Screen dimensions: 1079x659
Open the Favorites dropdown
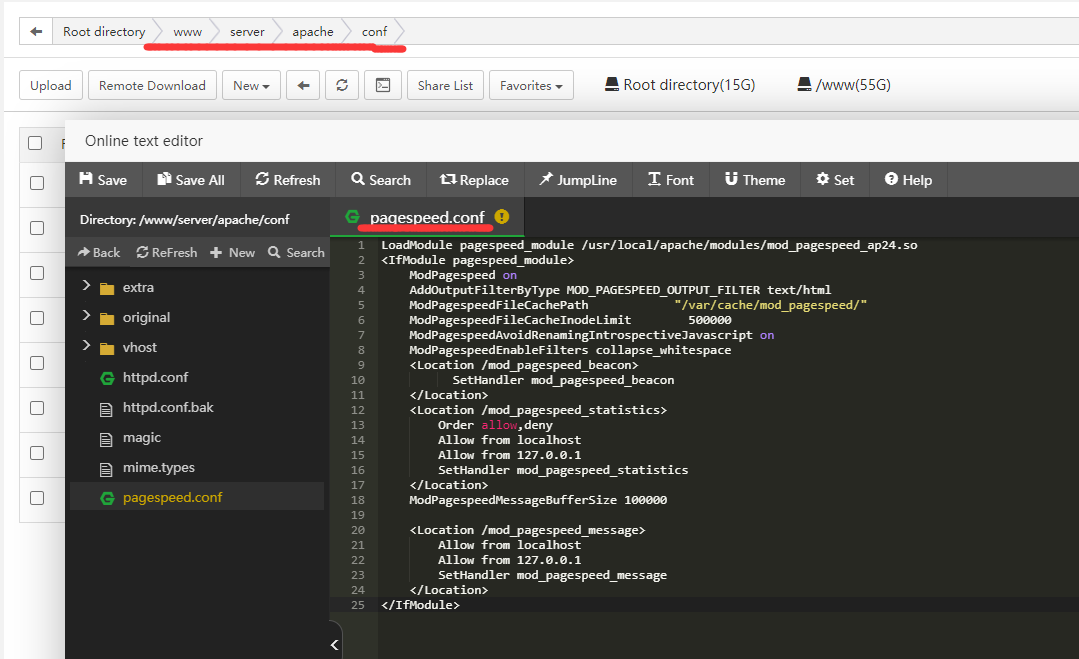[x=531, y=86]
